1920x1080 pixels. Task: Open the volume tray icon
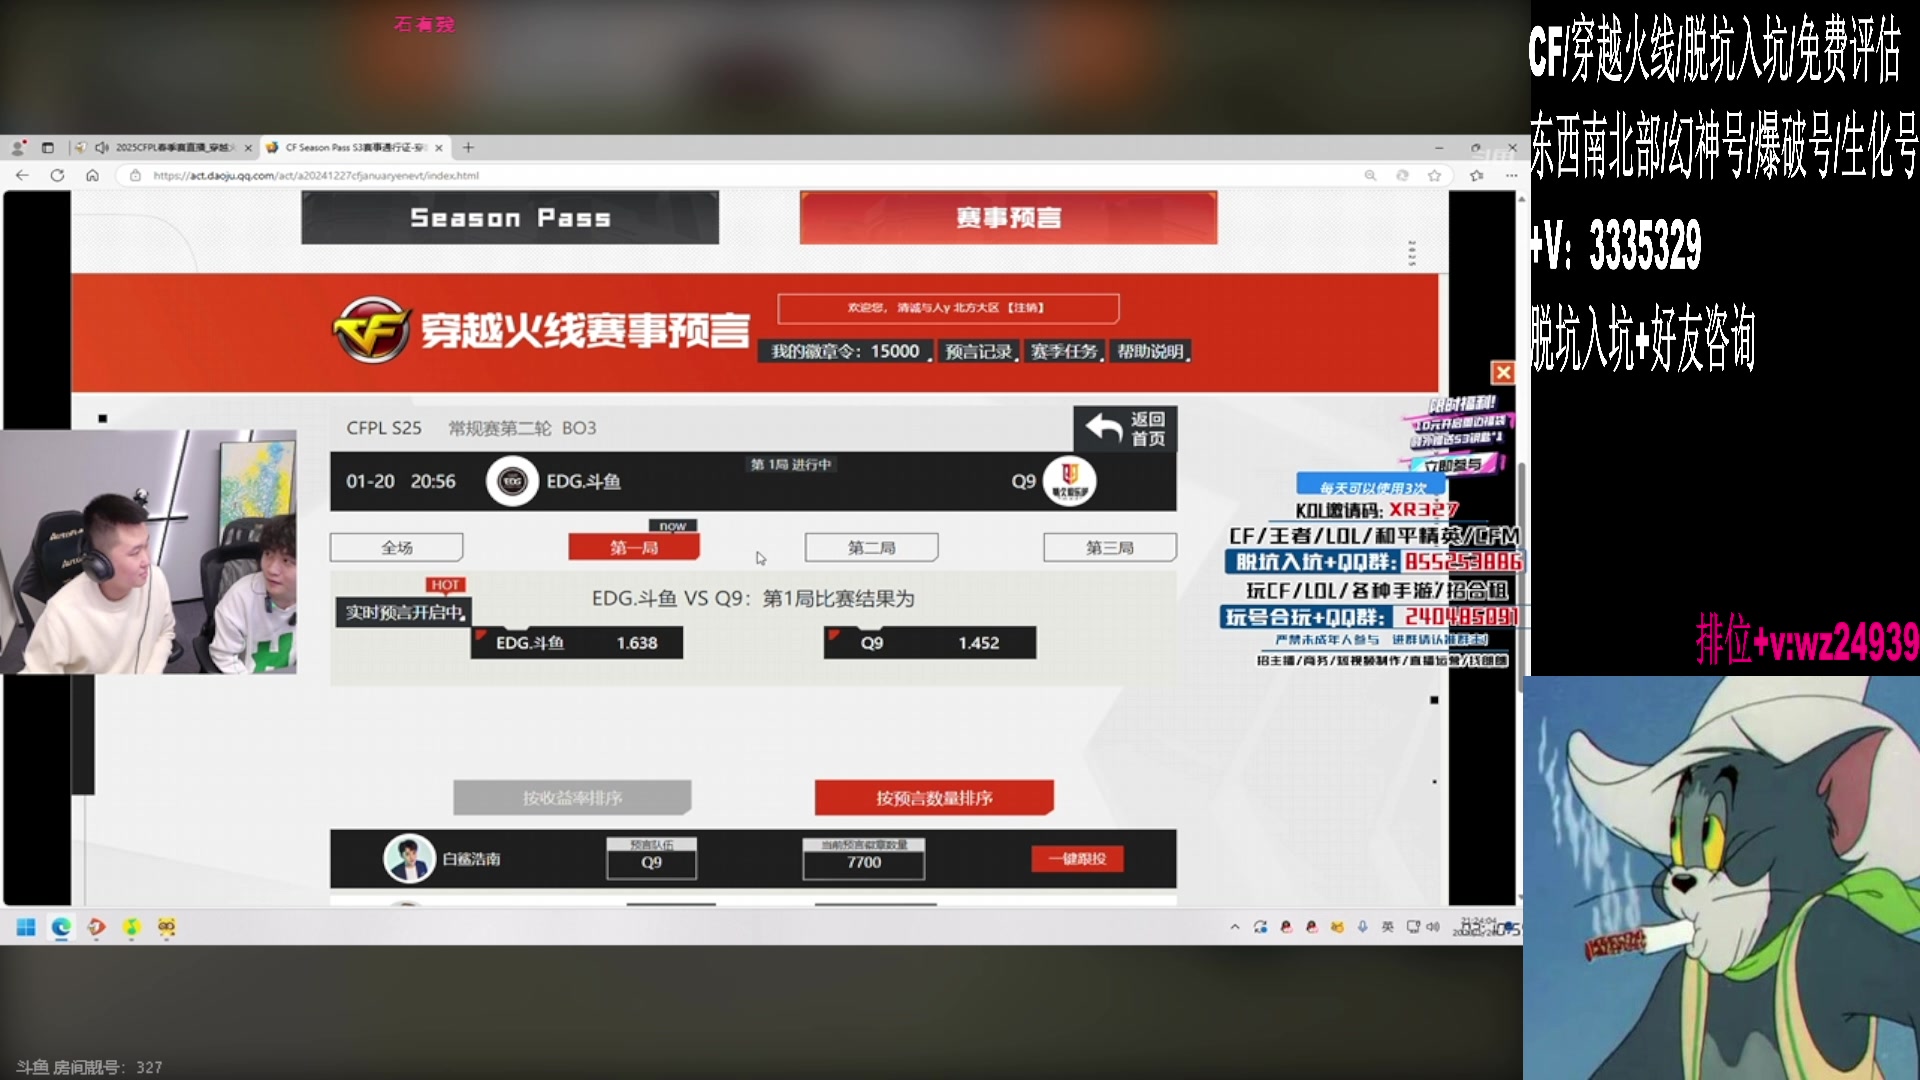point(1432,927)
